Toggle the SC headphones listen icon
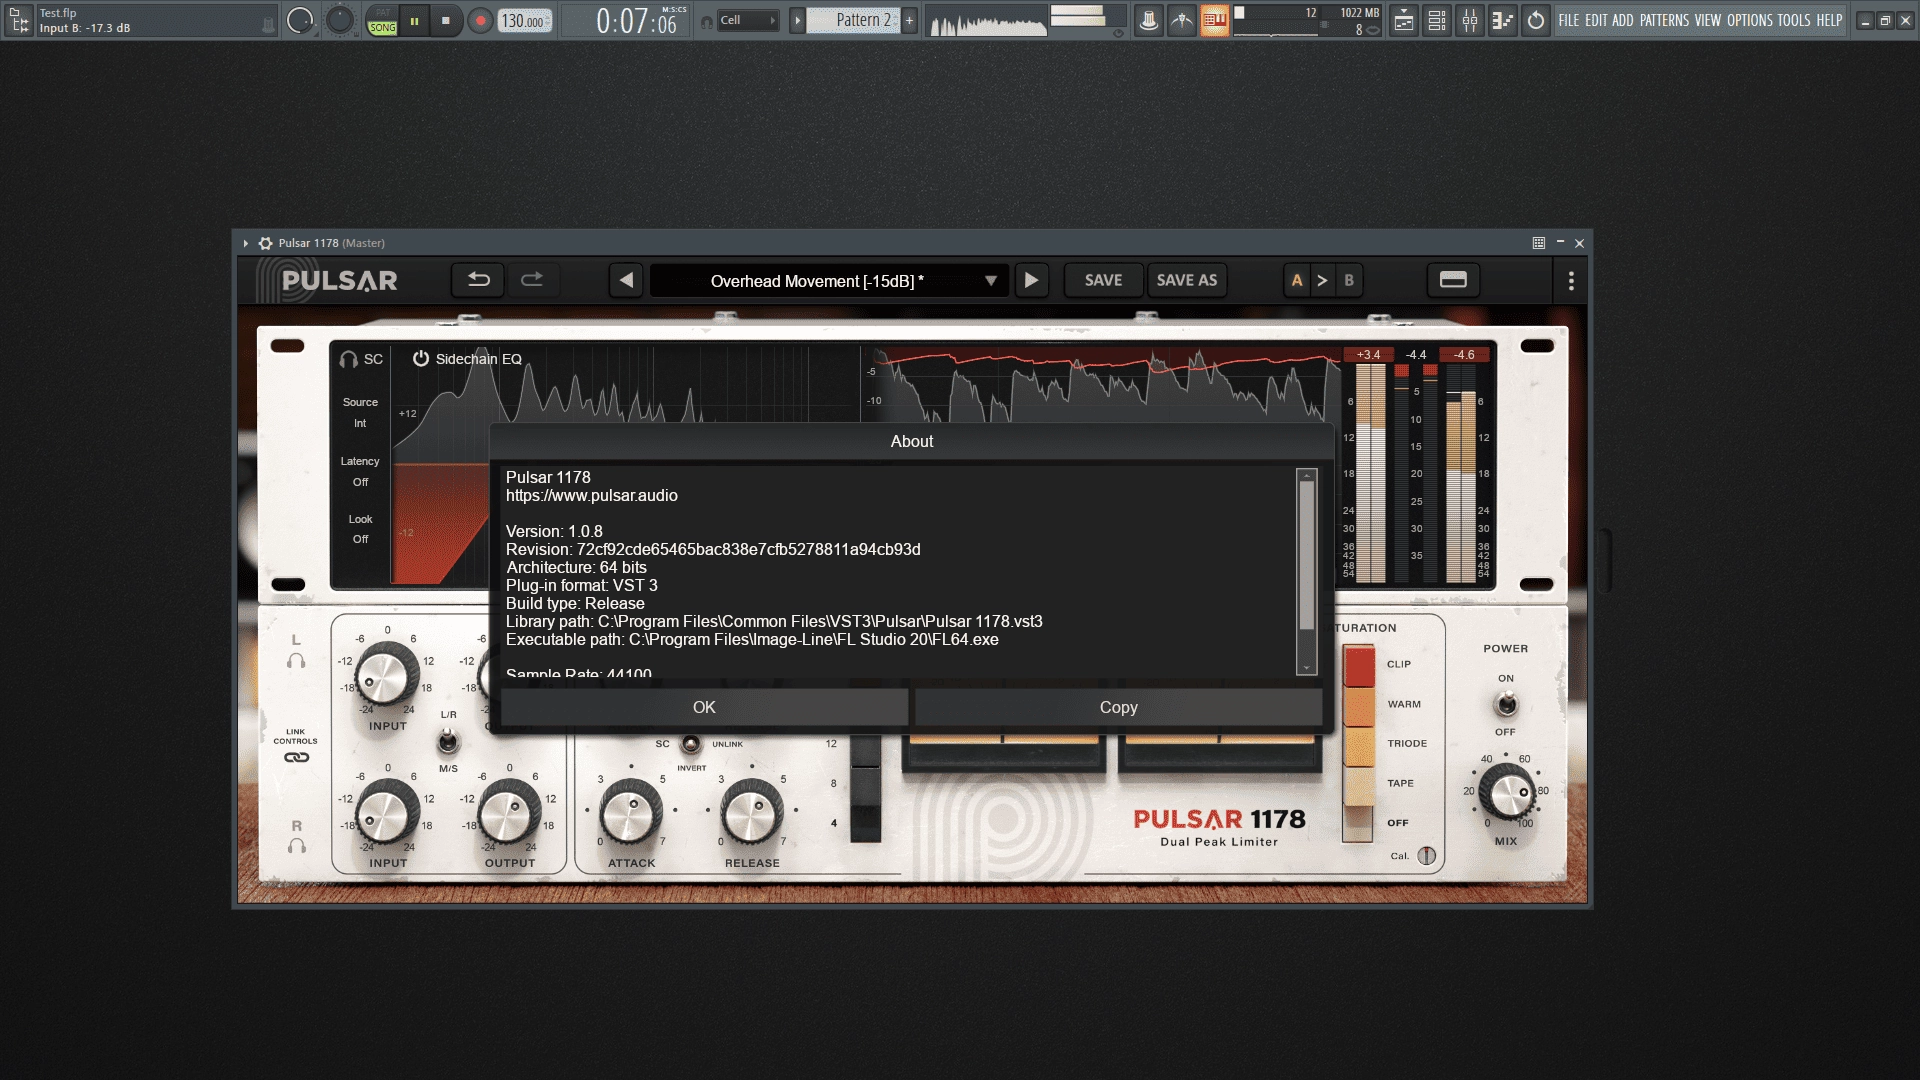The width and height of the screenshot is (1920, 1080). point(348,359)
